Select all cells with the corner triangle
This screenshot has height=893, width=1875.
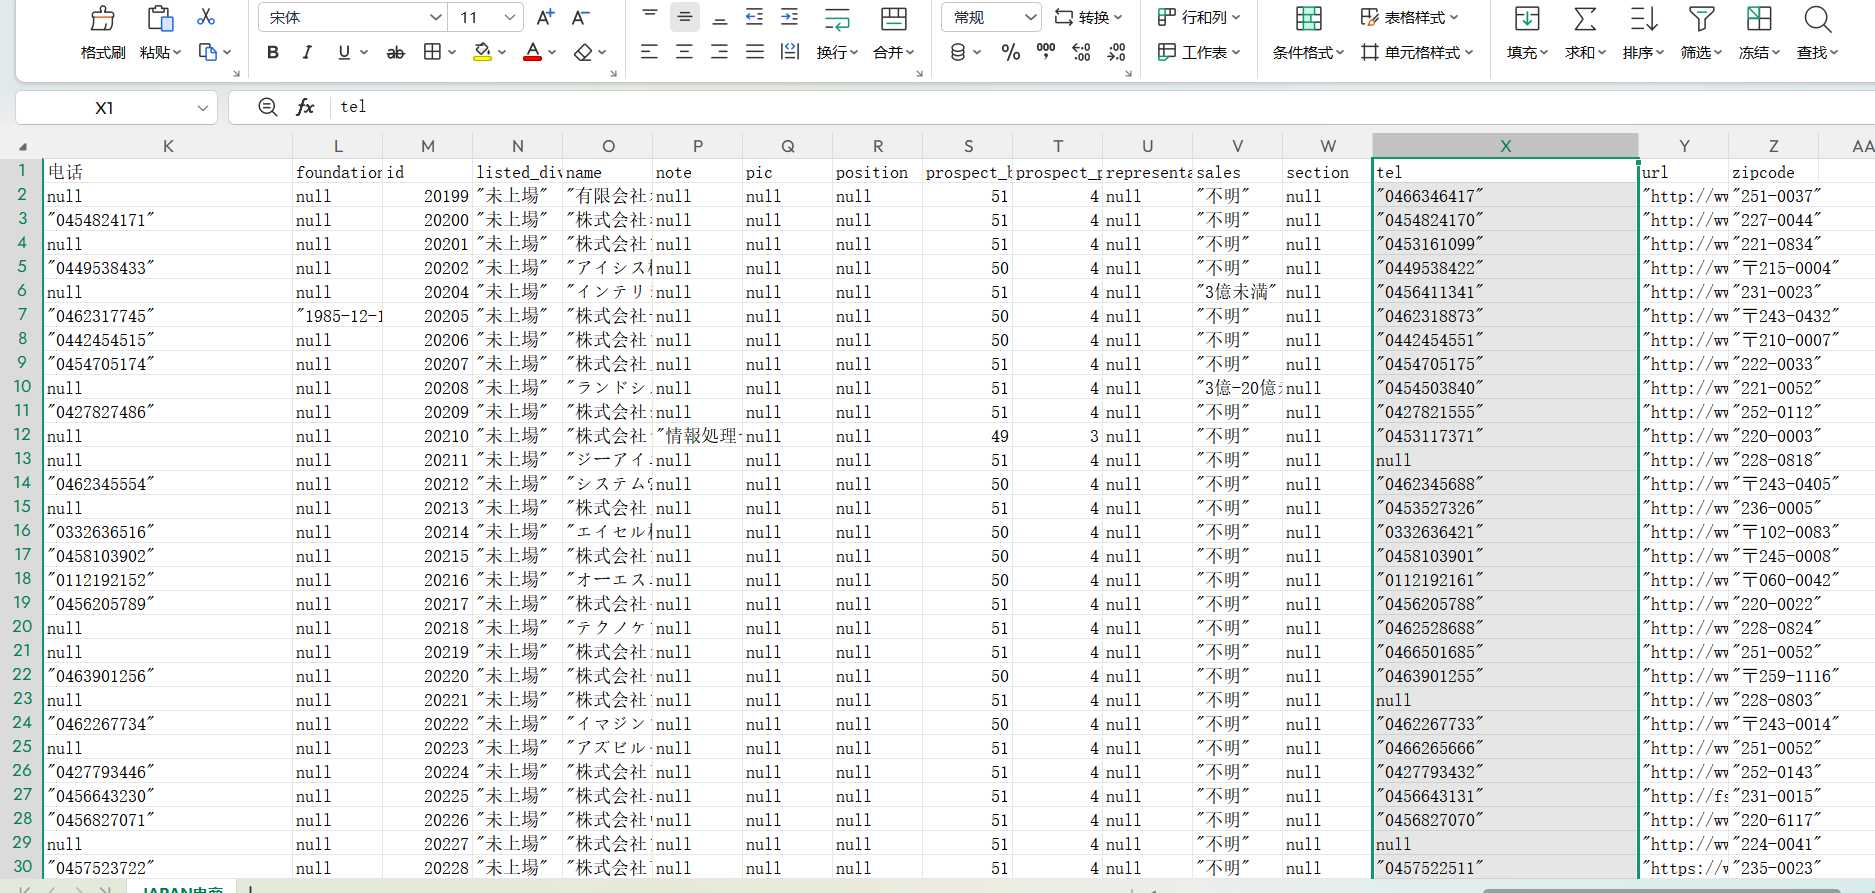coord(22,146)
